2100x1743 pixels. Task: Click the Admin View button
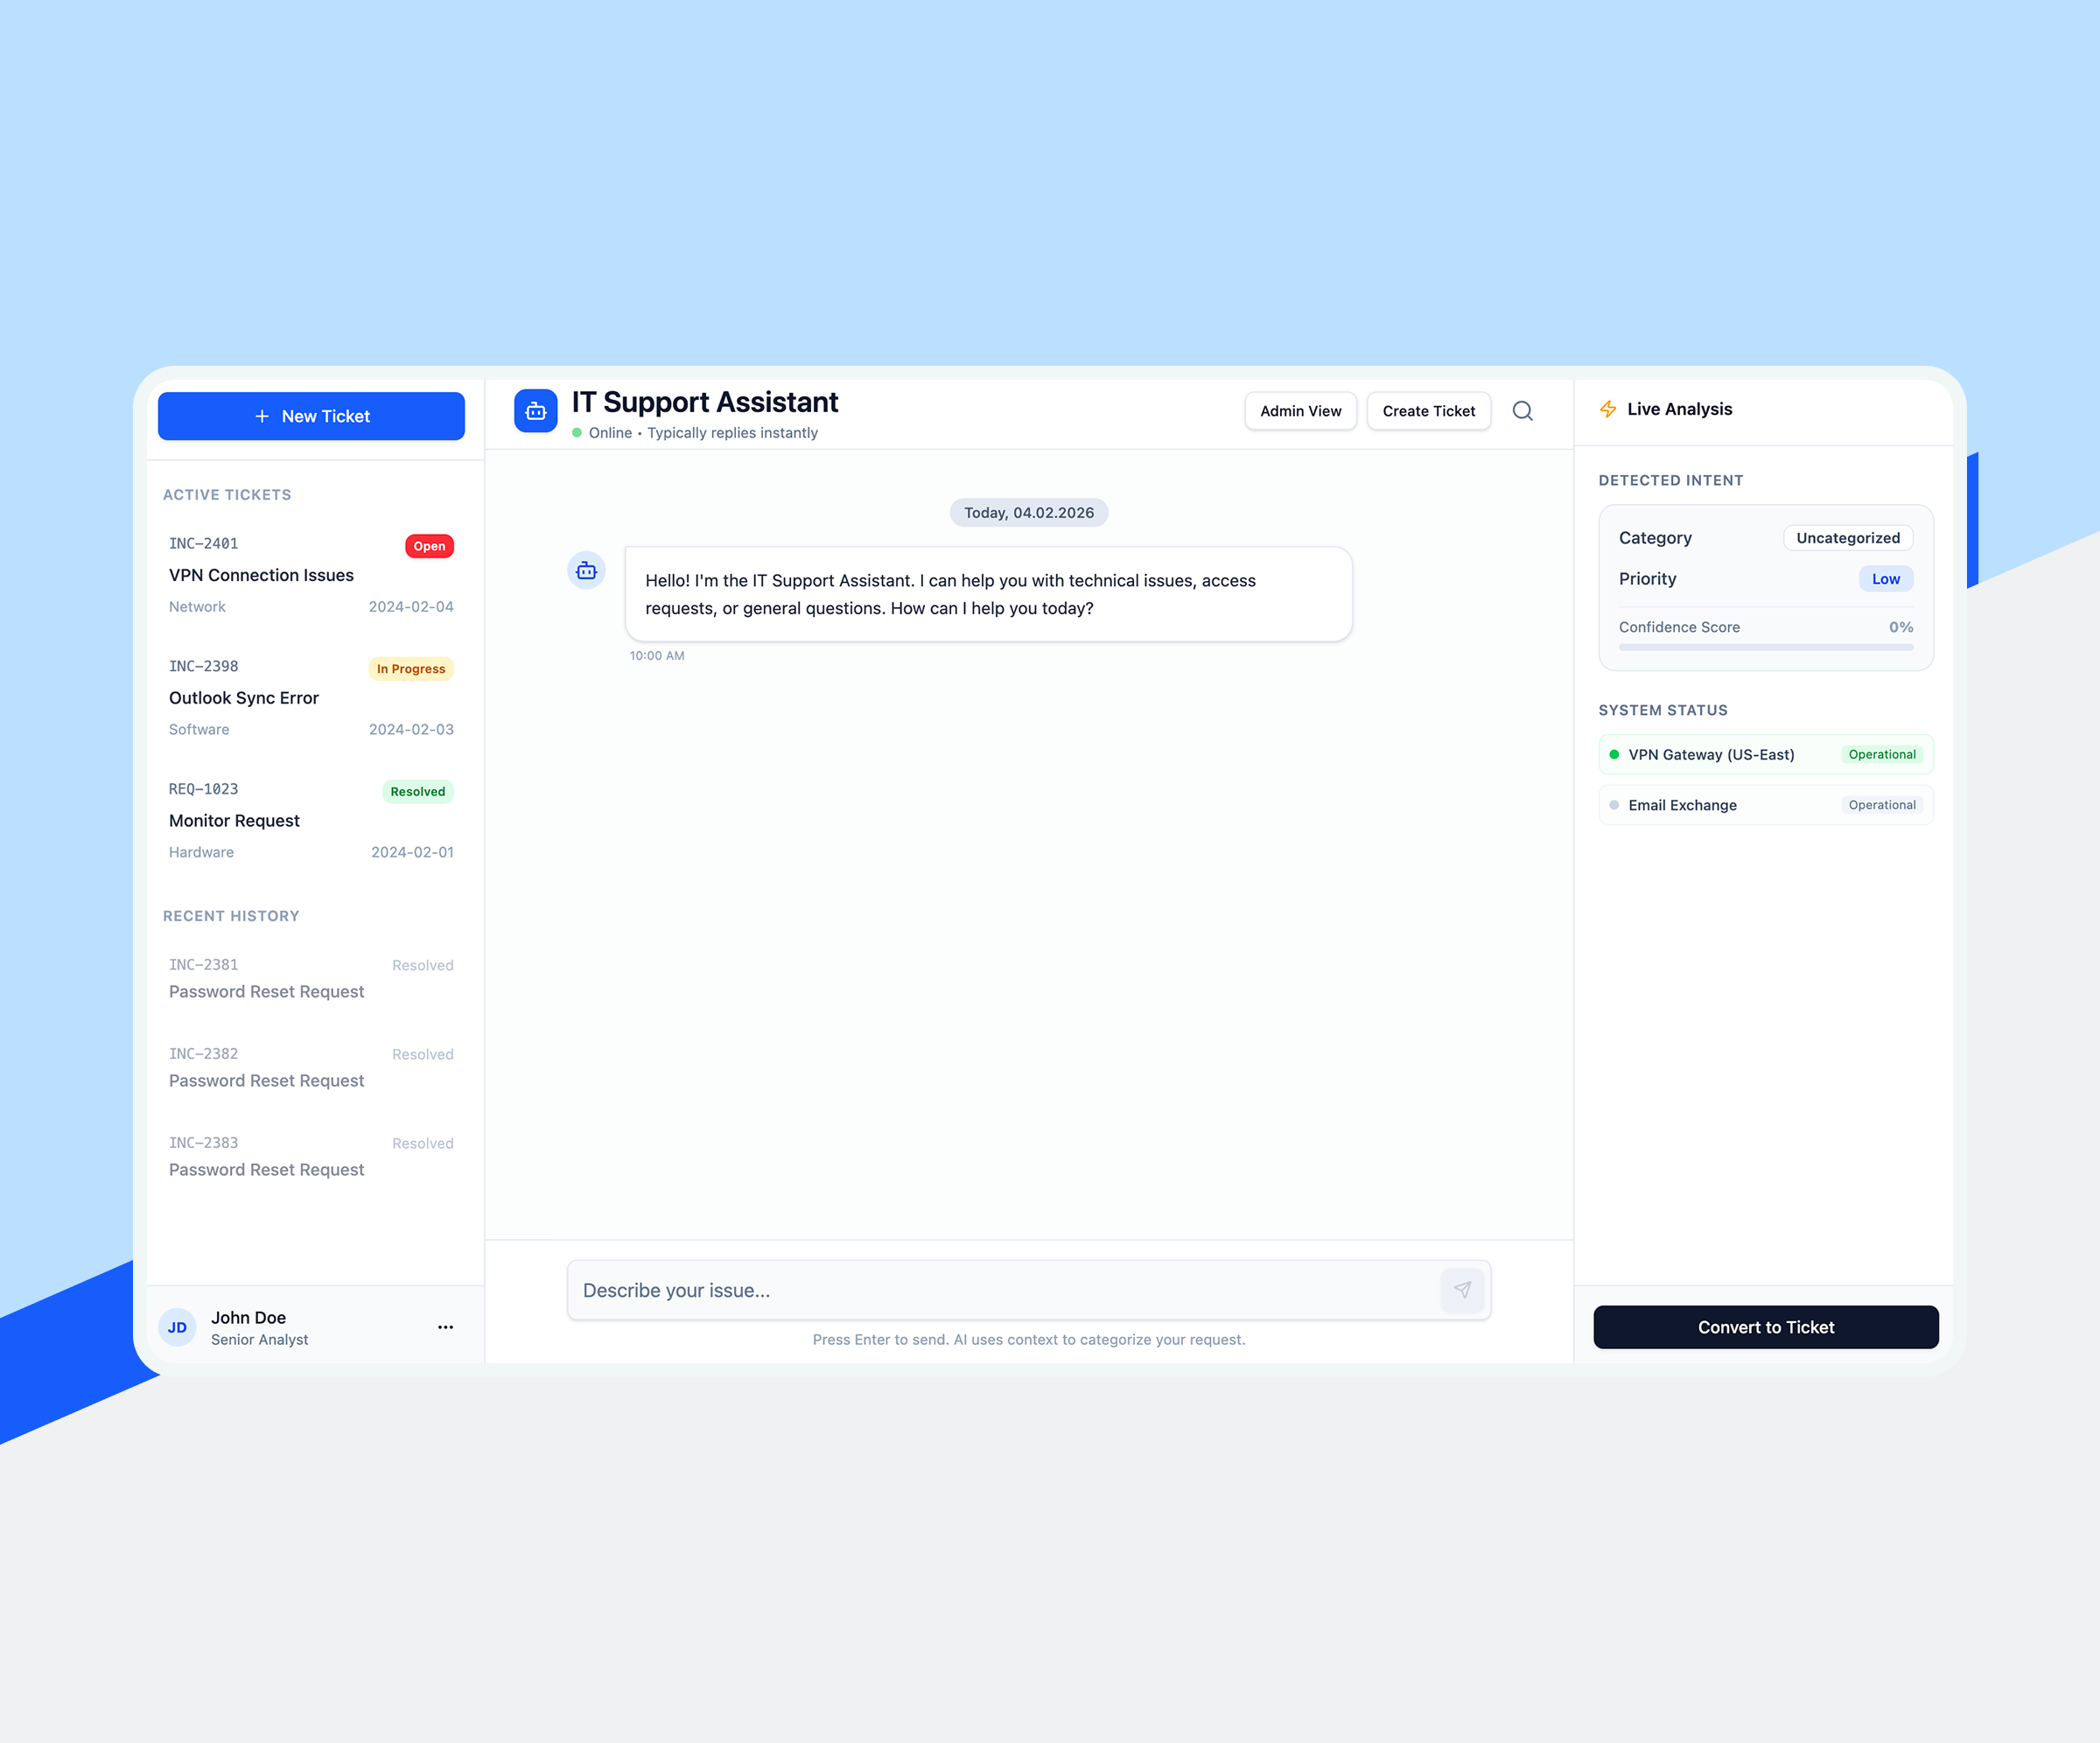1300,411
